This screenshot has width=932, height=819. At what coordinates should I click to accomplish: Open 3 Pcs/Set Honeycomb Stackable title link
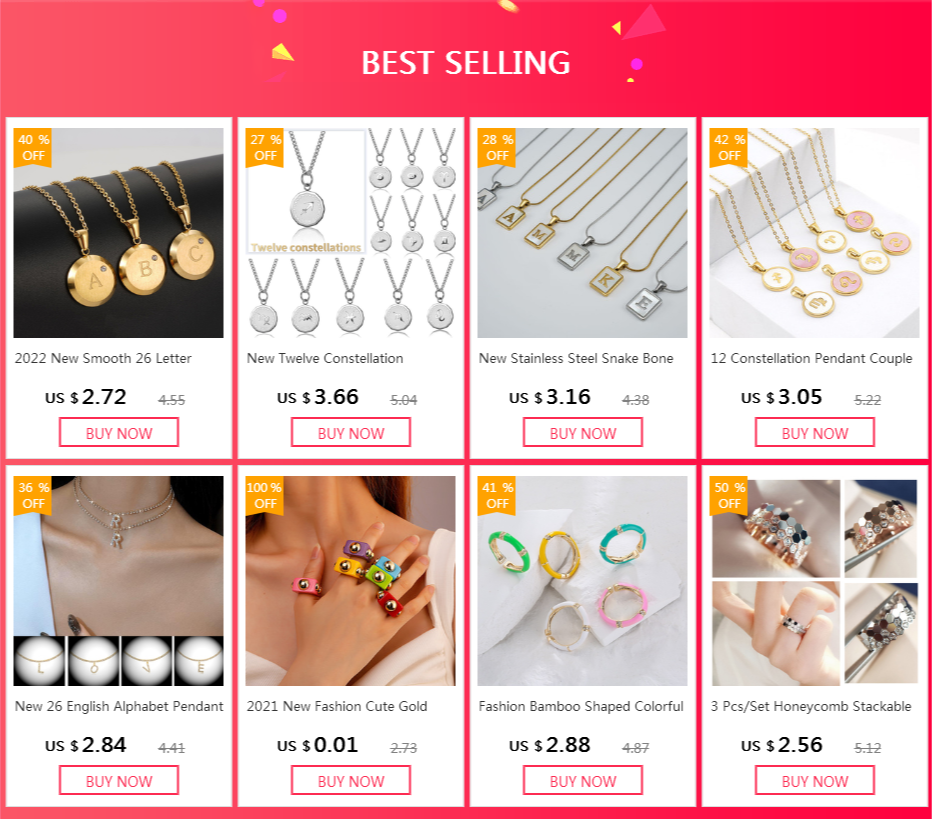pyautogui.click(x=811, y=706)
